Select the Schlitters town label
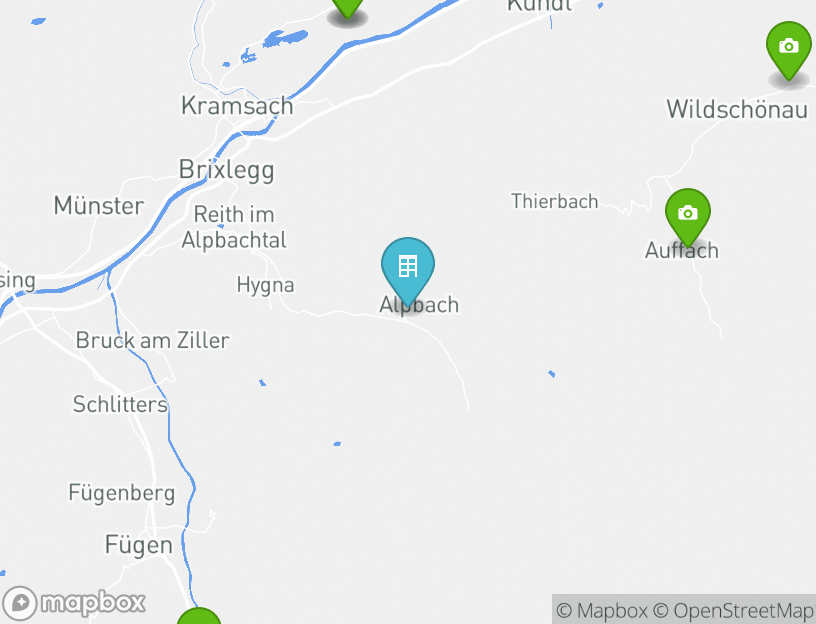The height and width of the screenshot is (624, 816). point(120,404)
